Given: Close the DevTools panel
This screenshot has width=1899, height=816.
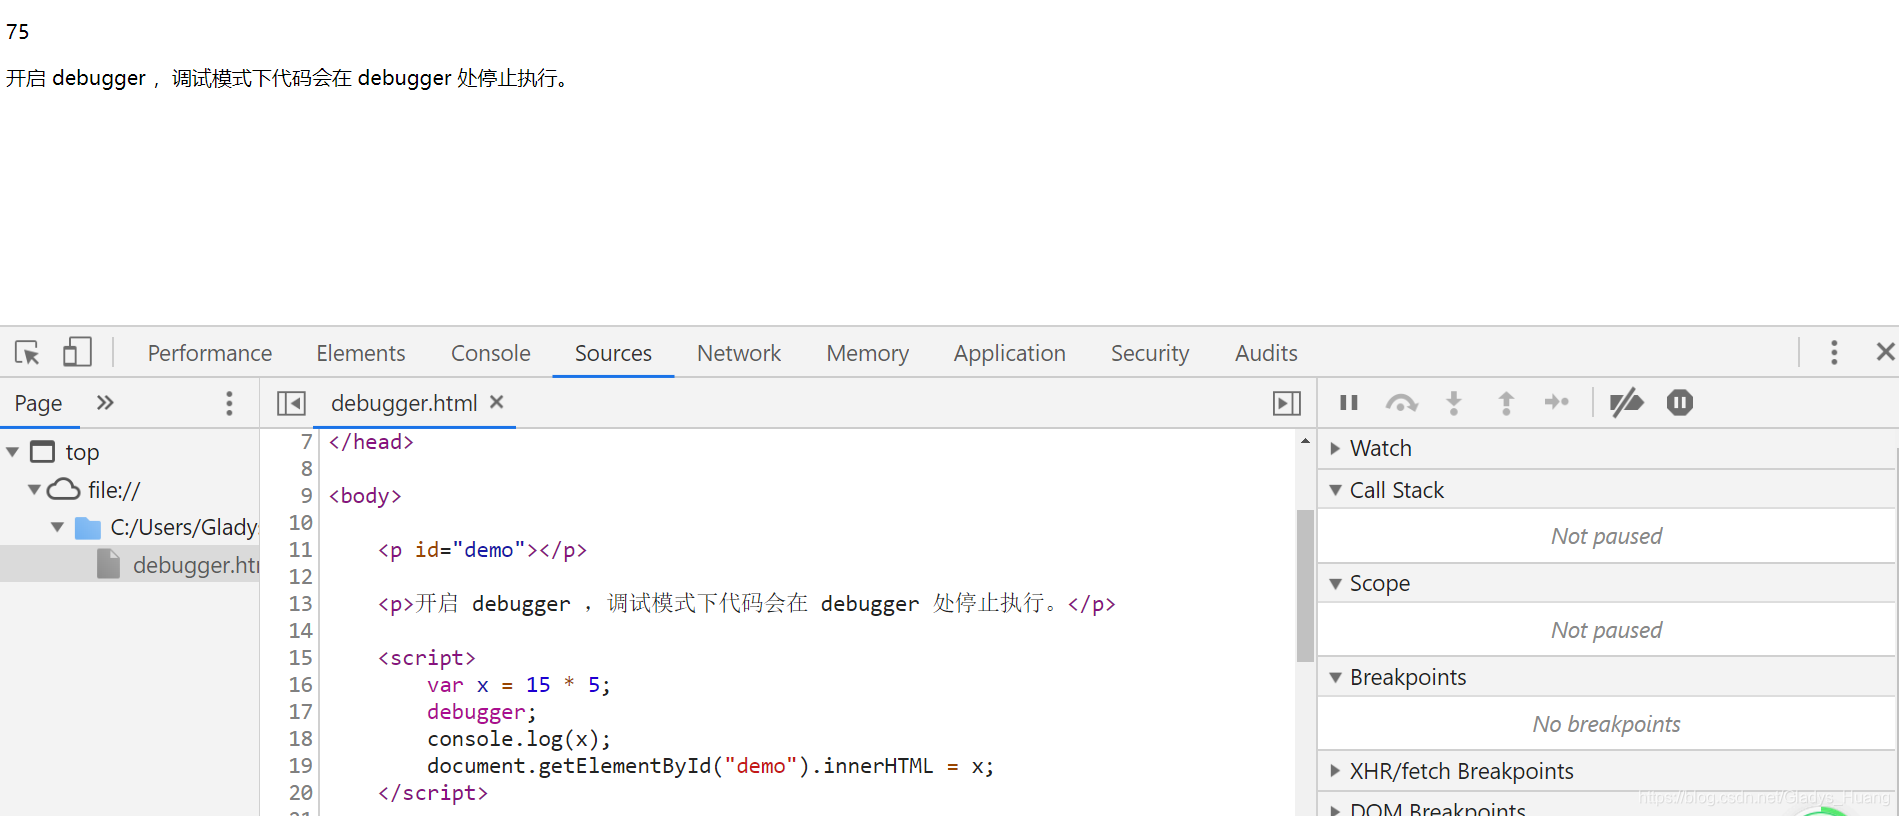Looking at the screenshot, I should (1885, 352).
